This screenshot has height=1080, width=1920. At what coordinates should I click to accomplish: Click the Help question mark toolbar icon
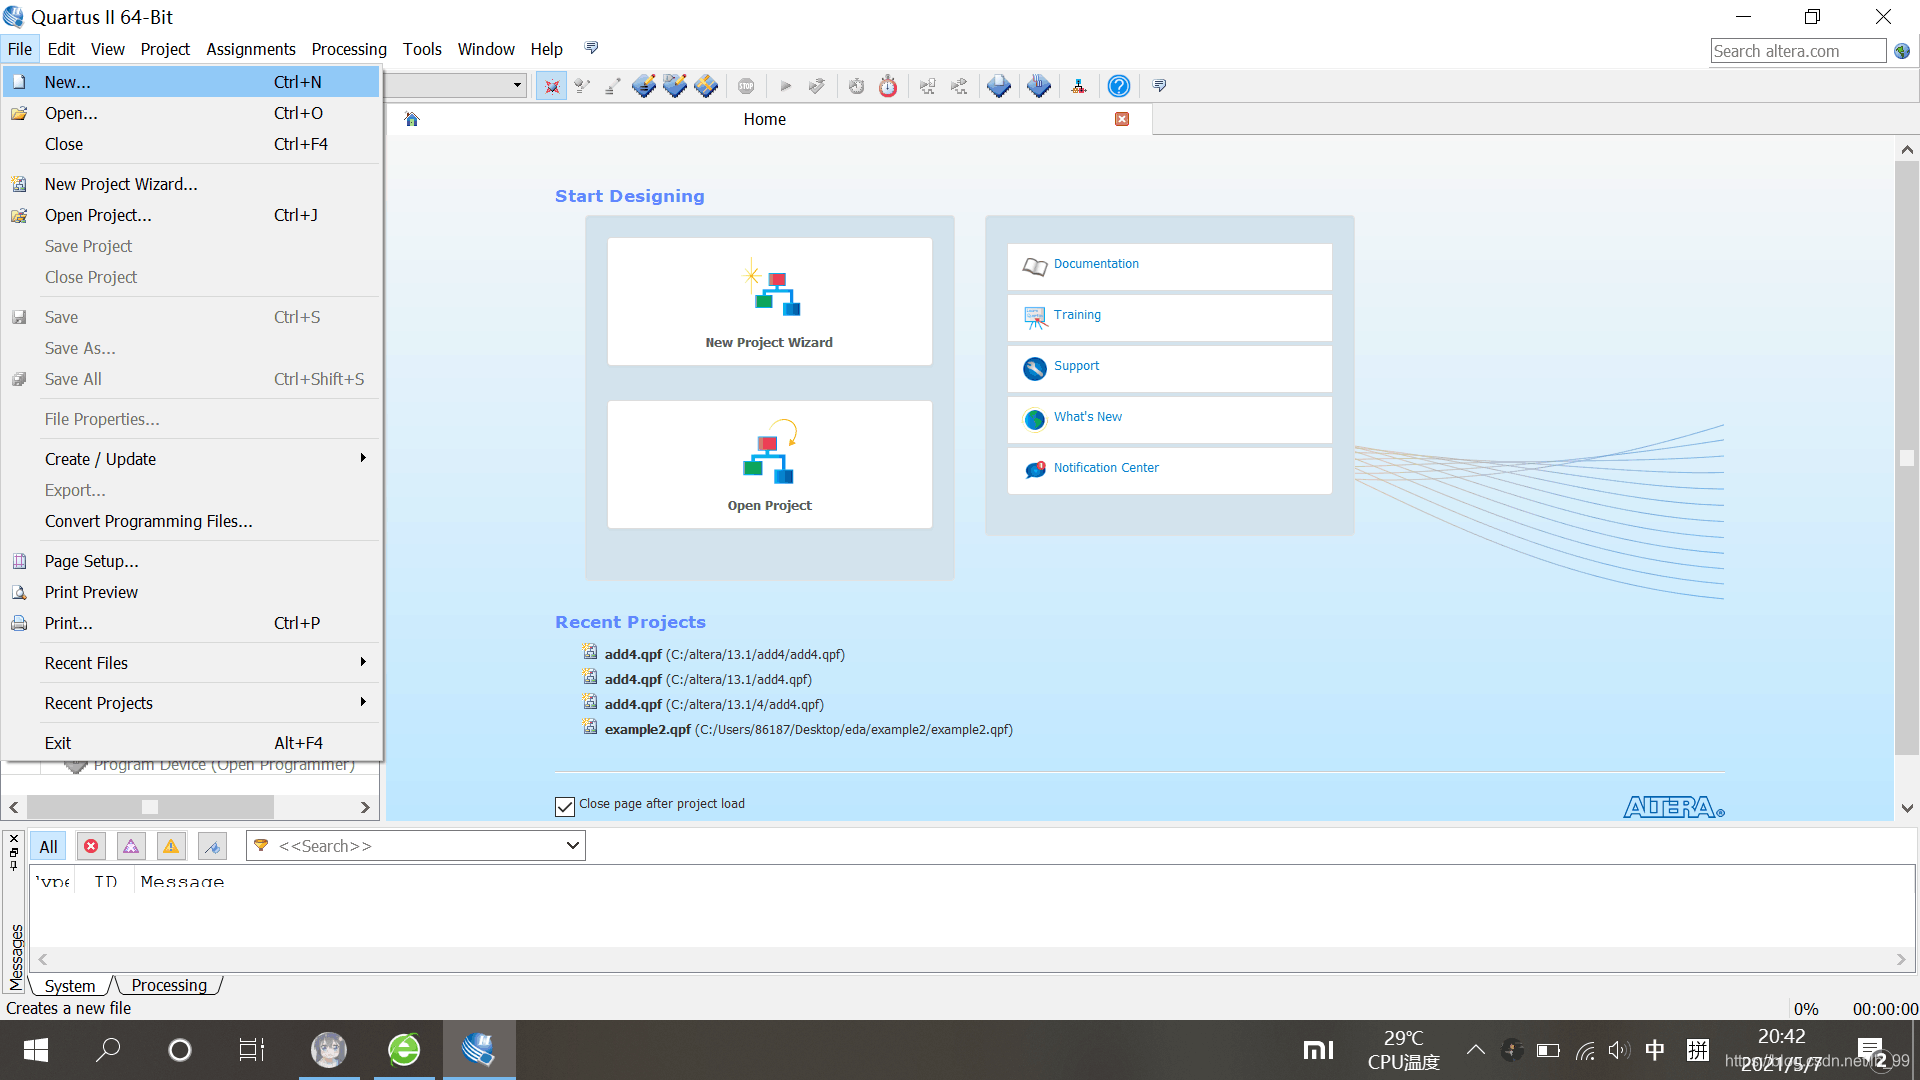point(1118,86)
